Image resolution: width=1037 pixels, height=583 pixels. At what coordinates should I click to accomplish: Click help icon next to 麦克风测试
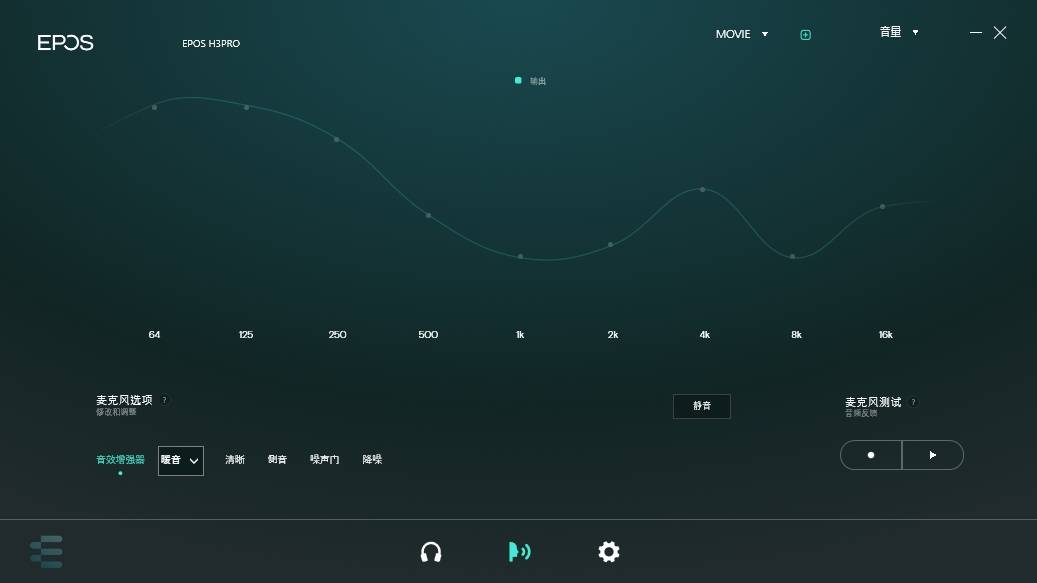[913, 402]
